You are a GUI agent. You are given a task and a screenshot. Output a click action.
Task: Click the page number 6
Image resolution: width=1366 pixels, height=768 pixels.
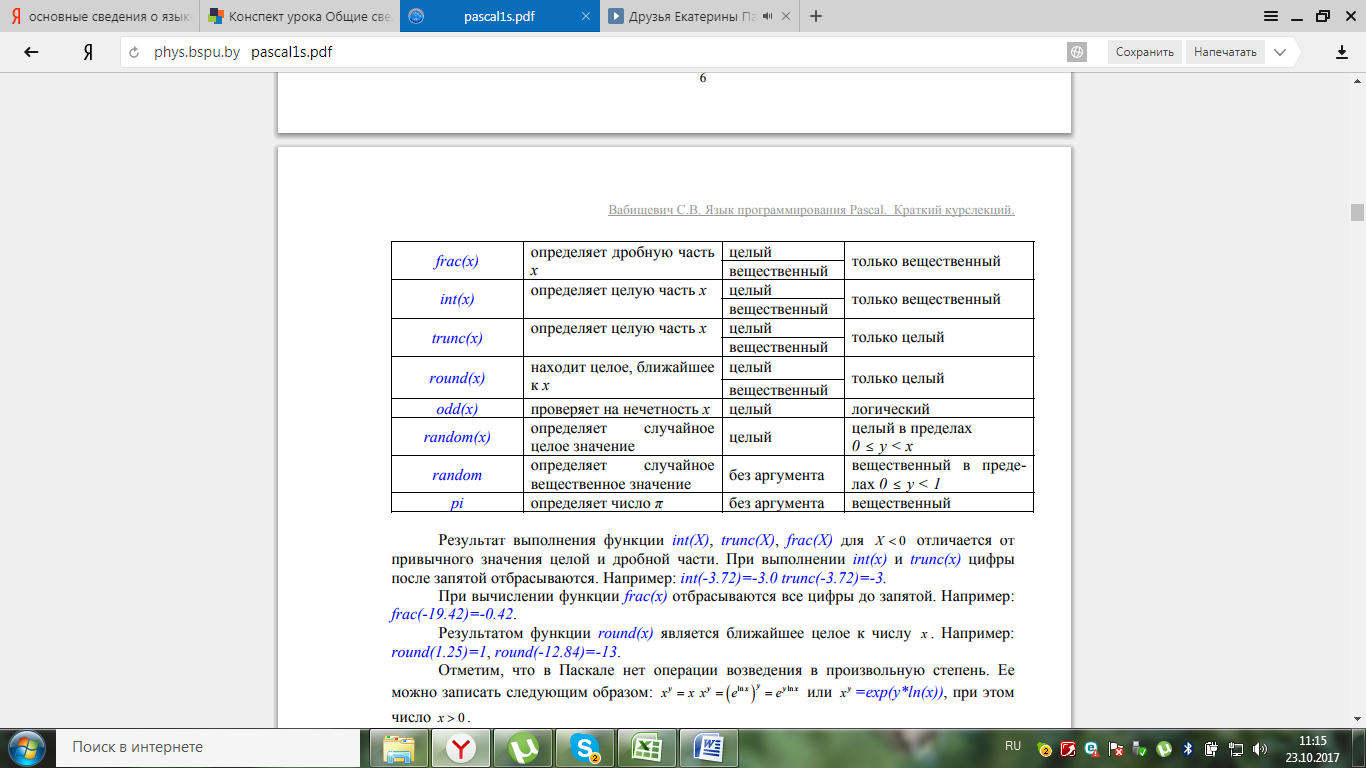702,78
